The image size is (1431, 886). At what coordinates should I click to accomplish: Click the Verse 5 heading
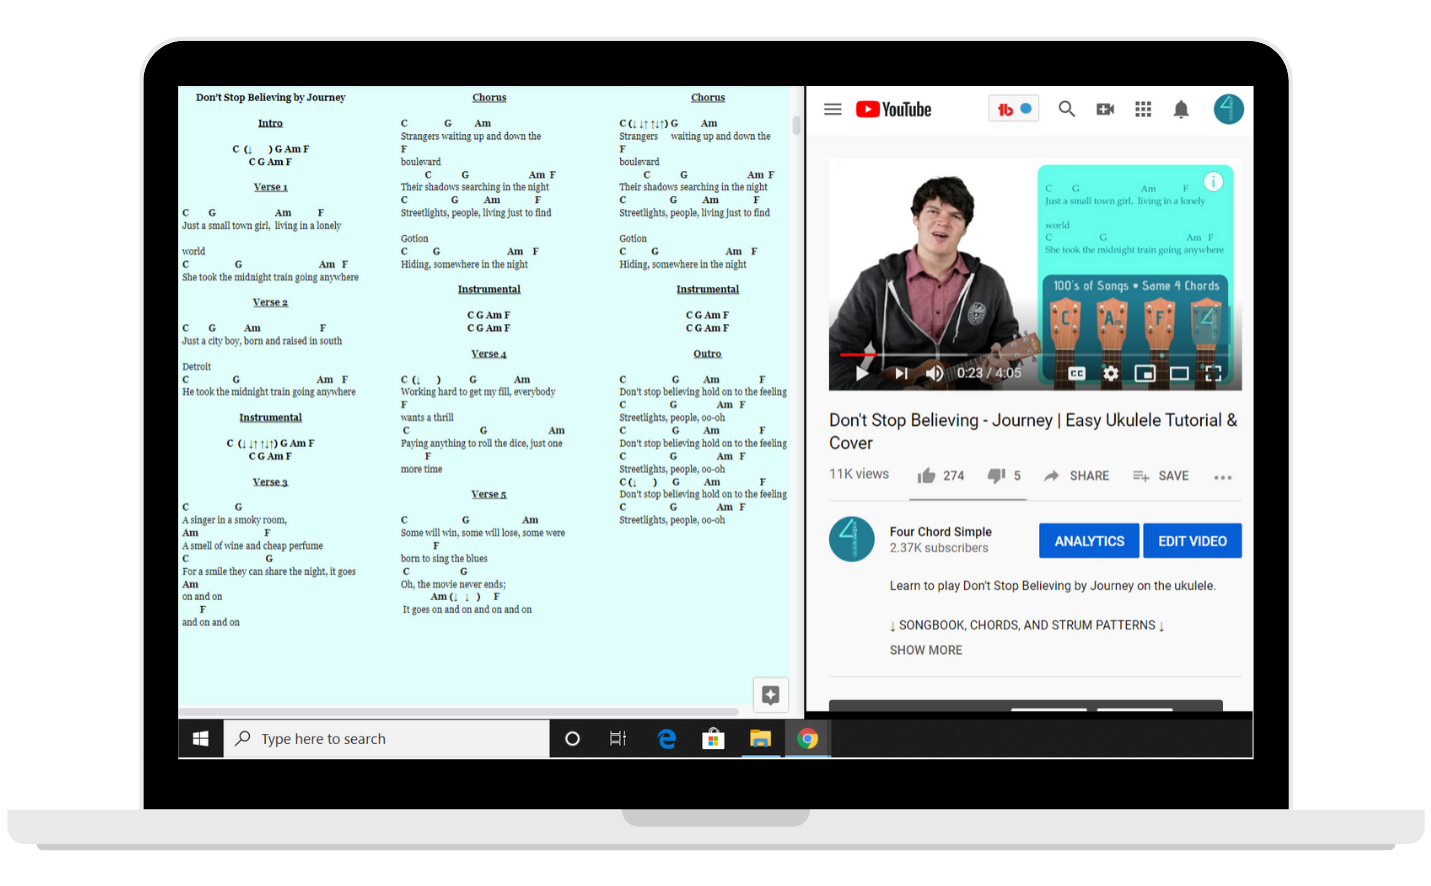click(x=489, y=494)
